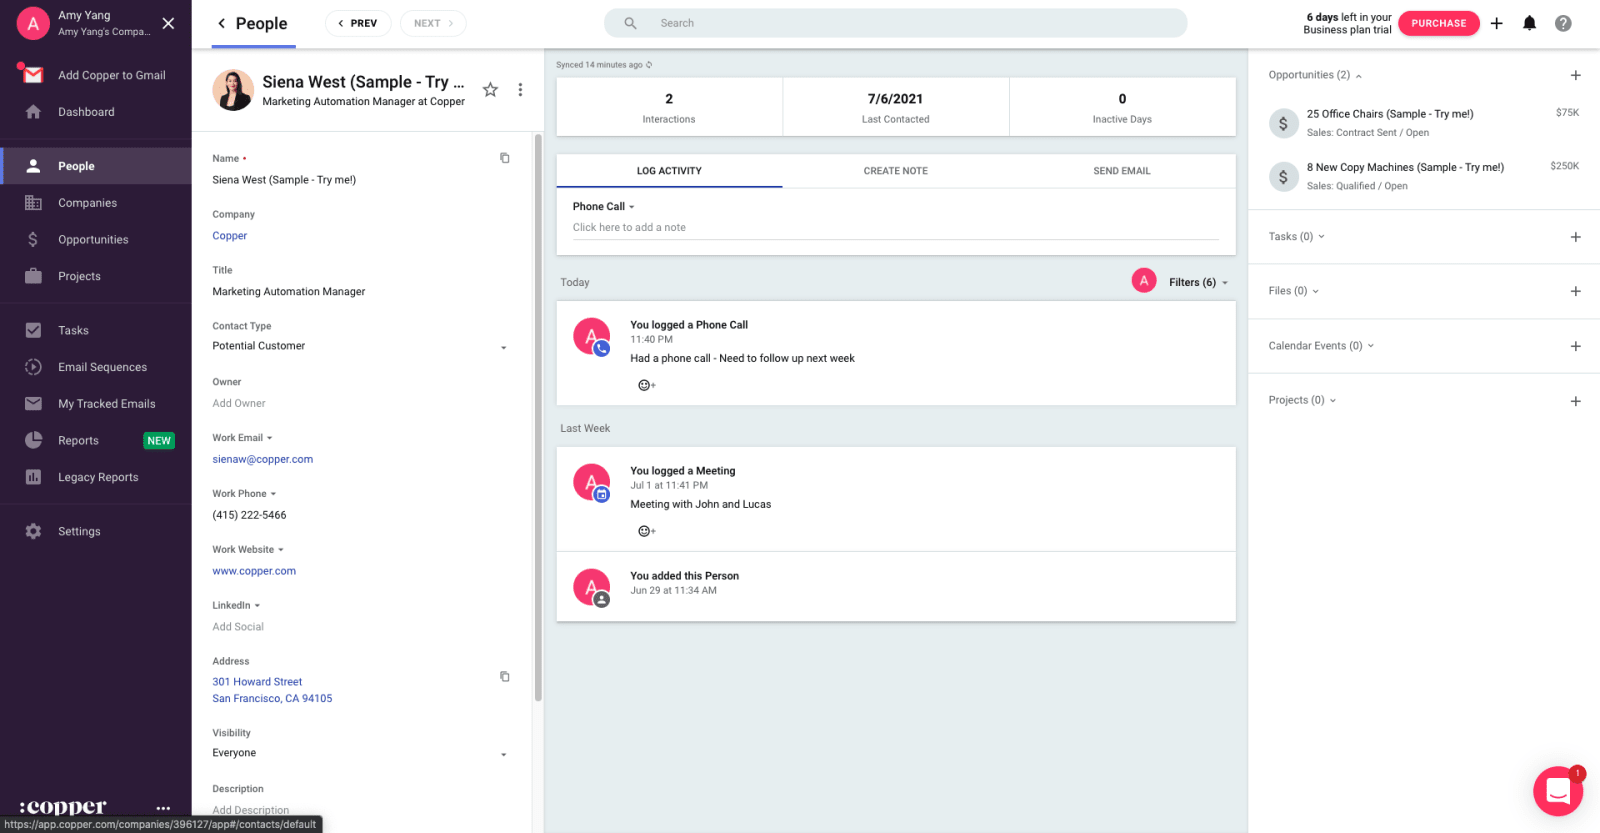Open Settings gear in sidebar

point(33,531)
